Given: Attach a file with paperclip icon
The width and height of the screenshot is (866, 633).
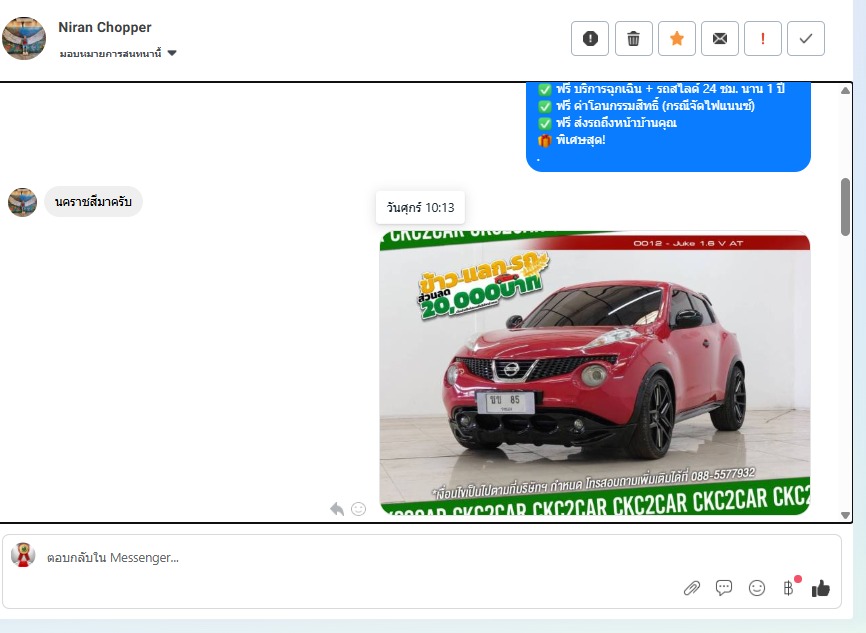Looking at the screenshot, I should (692, 588).
